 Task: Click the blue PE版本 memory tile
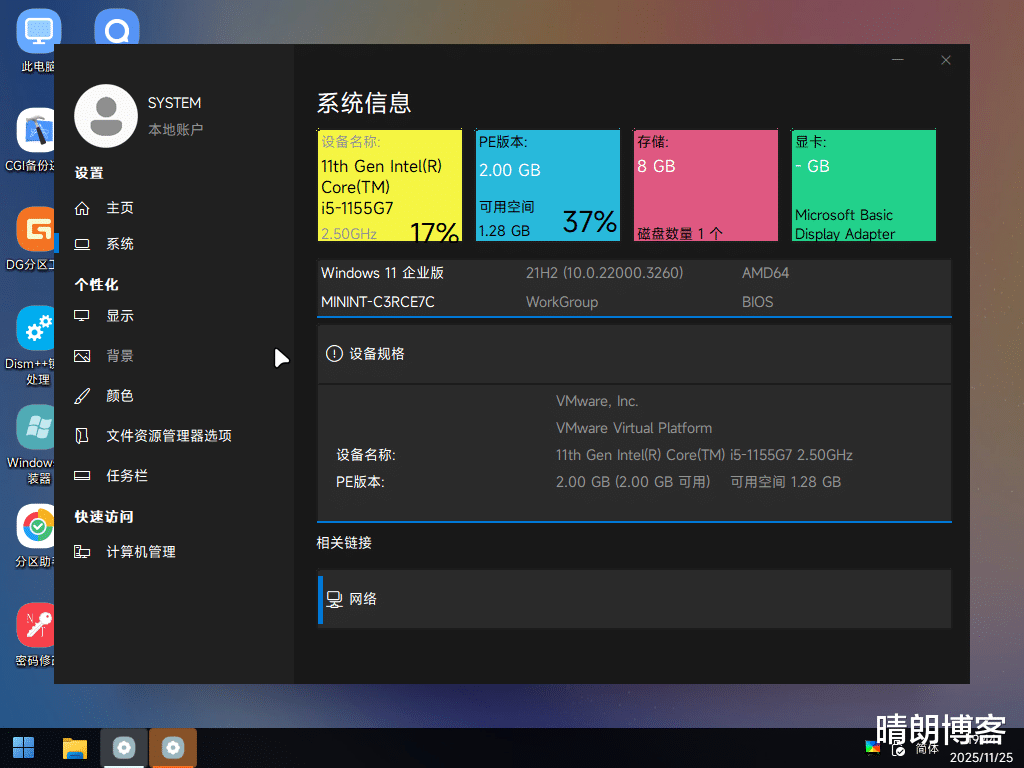coord(547,185)
